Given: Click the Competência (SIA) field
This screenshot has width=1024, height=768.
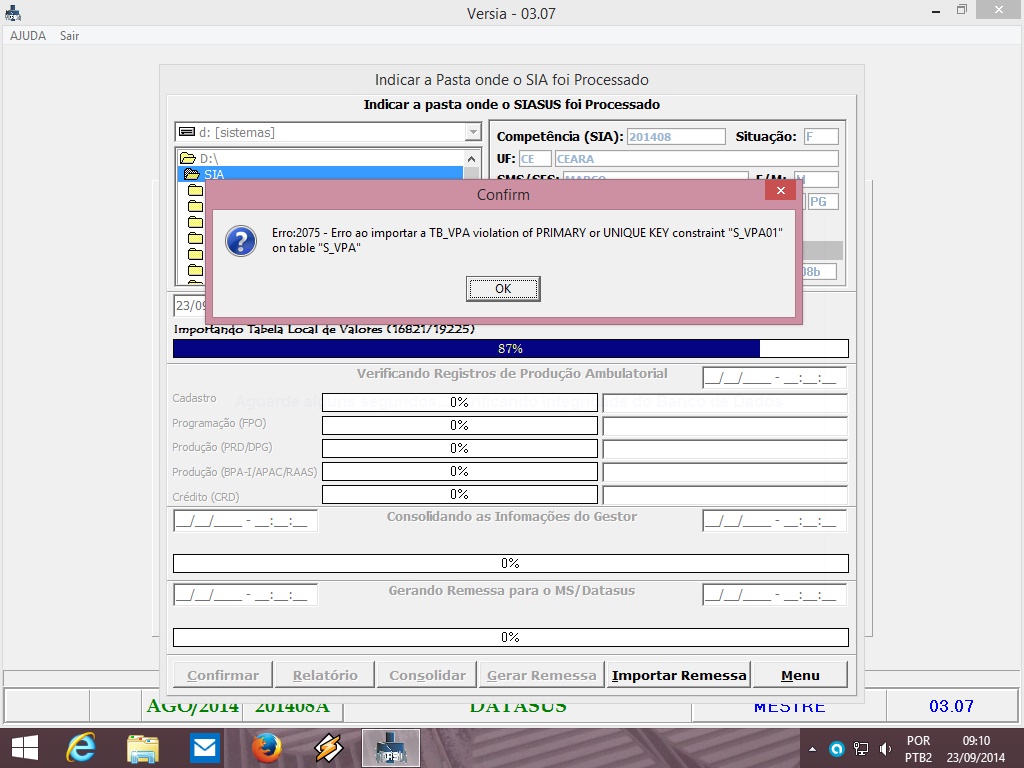Looking at the screenshot, I should (676, 137).
